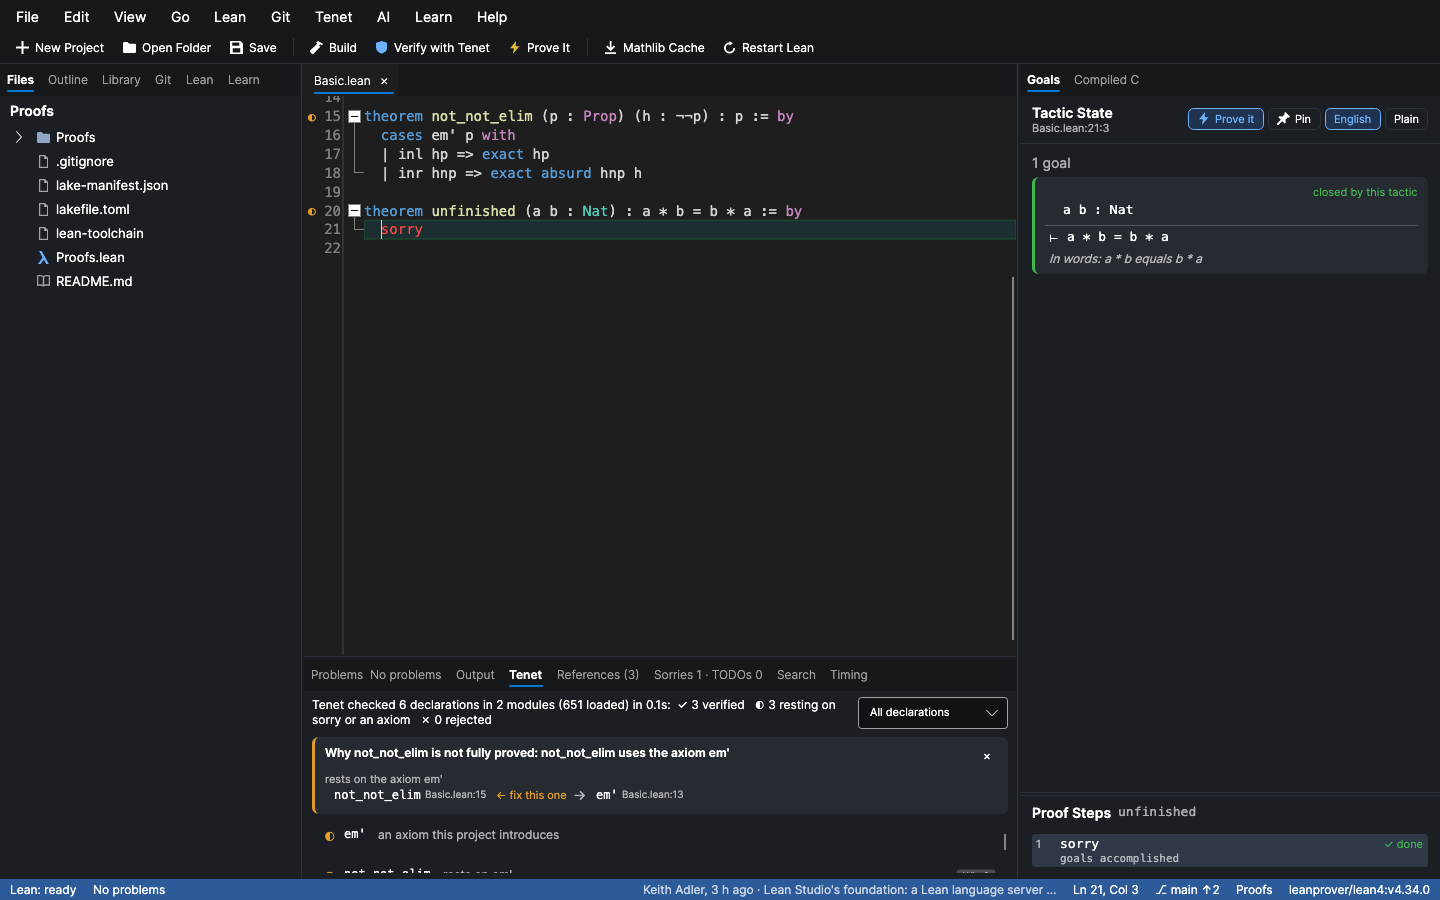Click the editor vertical scrollbar
The height and width of the screenshot is (900, 1440).
click(1013, 458)
